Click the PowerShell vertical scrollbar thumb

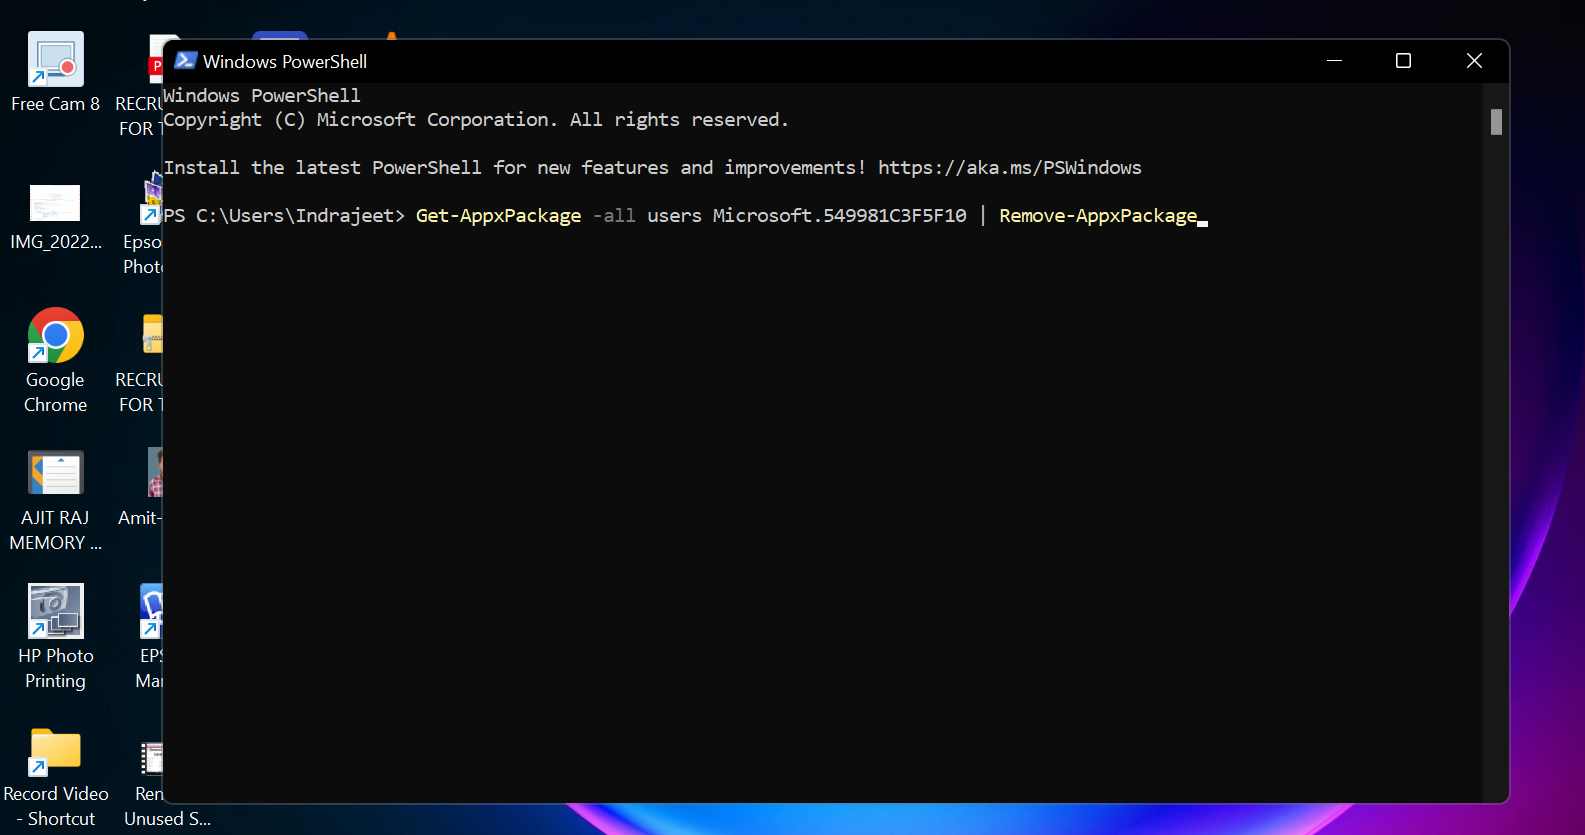(x=1496, y=122)
